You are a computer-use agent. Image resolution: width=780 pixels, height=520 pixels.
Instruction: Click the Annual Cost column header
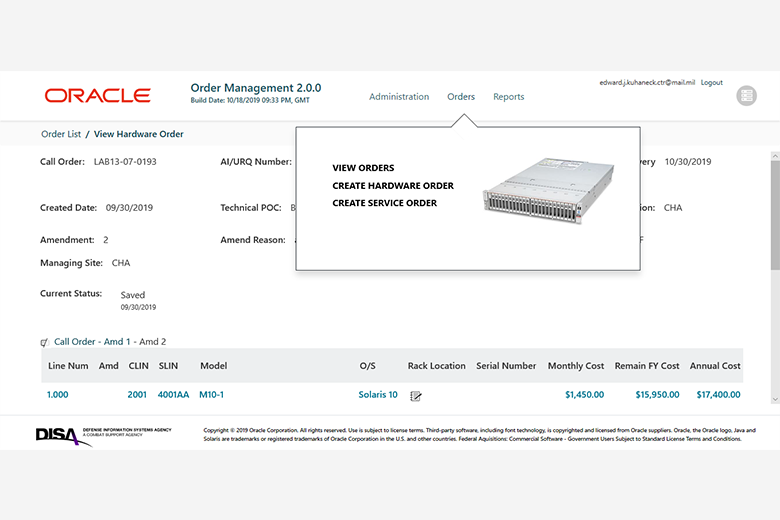pos(715,366)
